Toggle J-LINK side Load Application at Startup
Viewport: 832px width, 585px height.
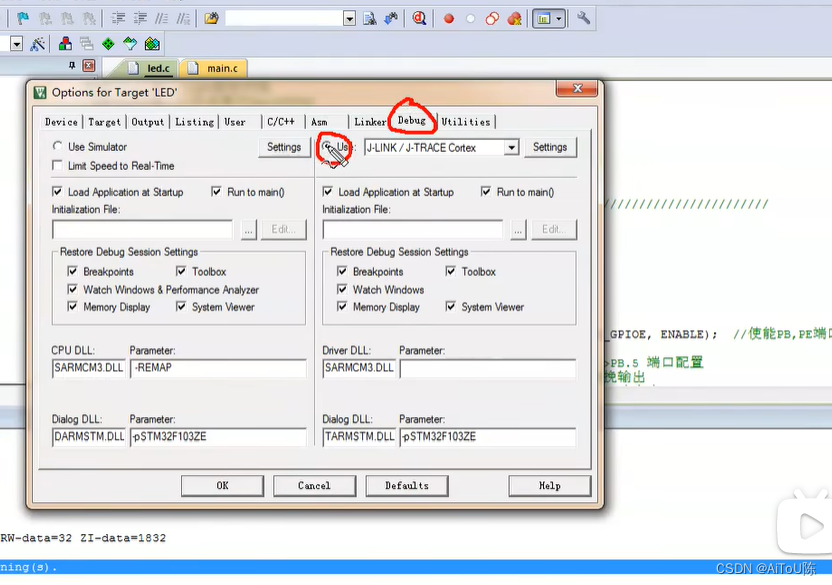327,191
